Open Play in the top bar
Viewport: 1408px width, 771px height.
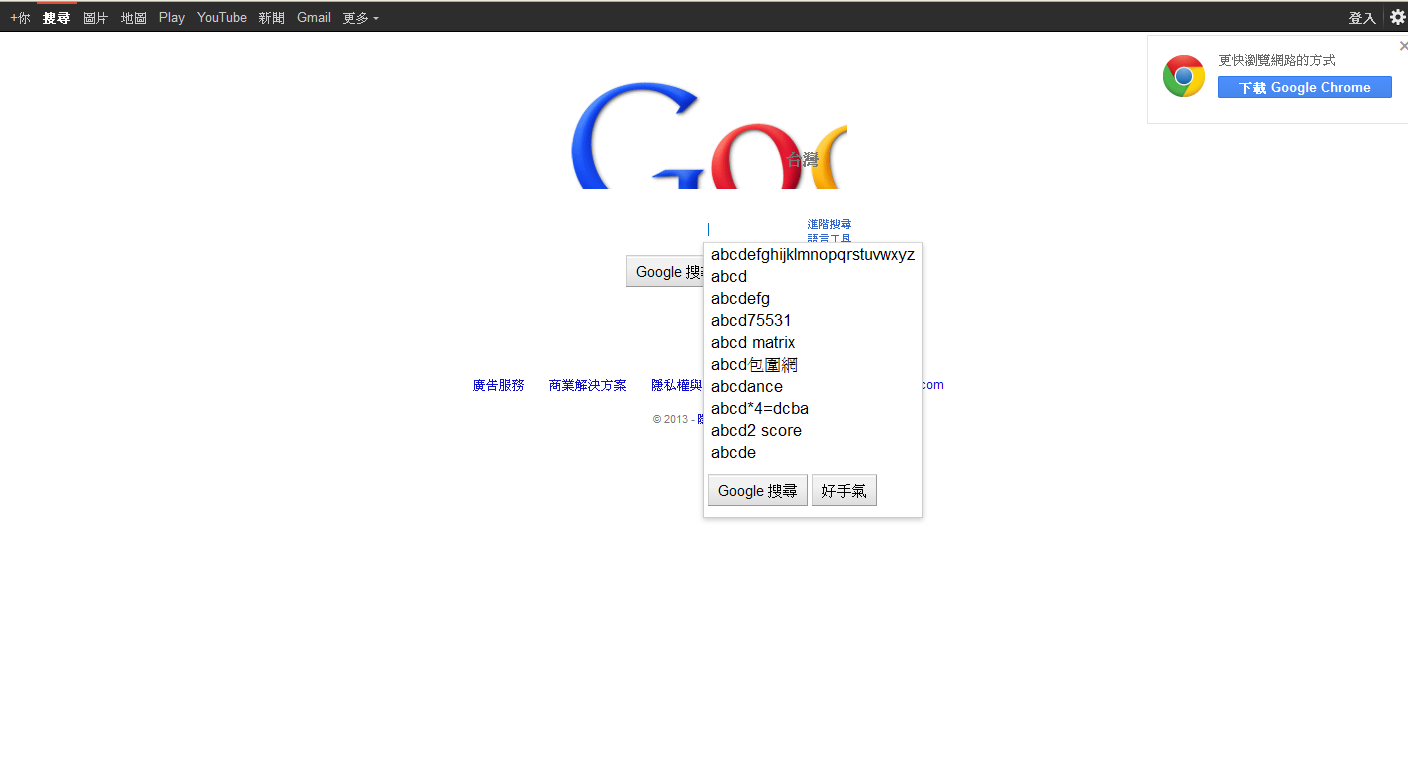click(171, 18)
